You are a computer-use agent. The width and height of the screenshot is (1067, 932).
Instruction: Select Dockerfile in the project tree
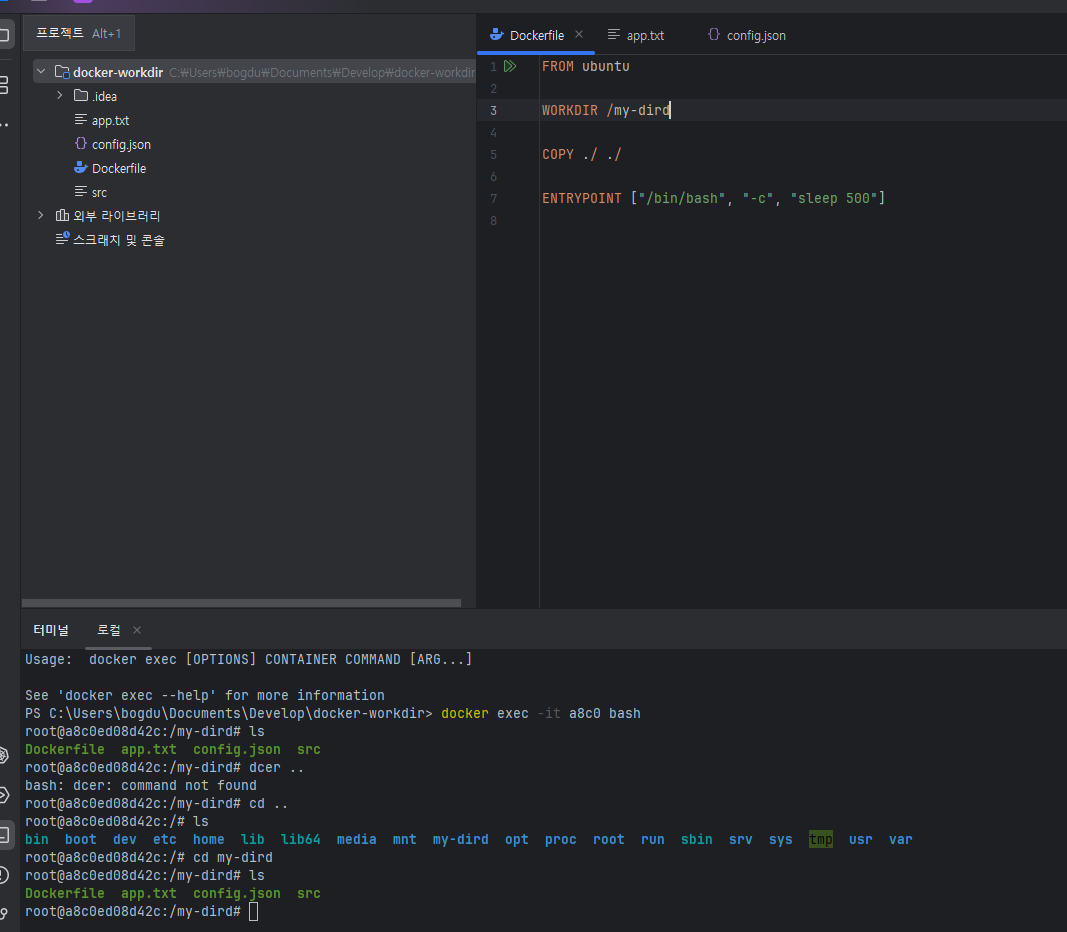[x=110, y=168]
